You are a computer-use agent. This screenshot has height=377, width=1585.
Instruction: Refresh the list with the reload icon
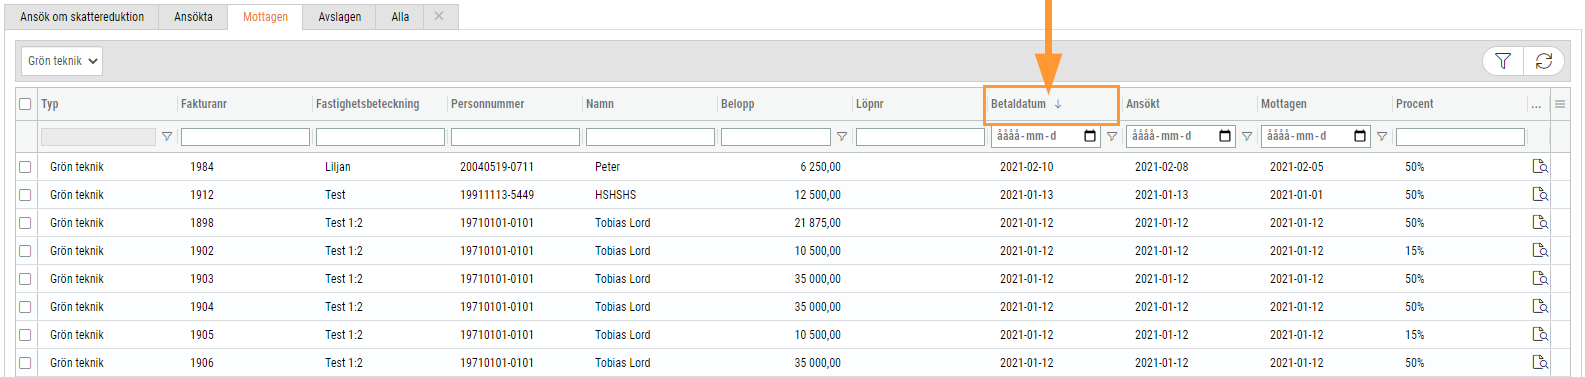tap(1544, 61)
